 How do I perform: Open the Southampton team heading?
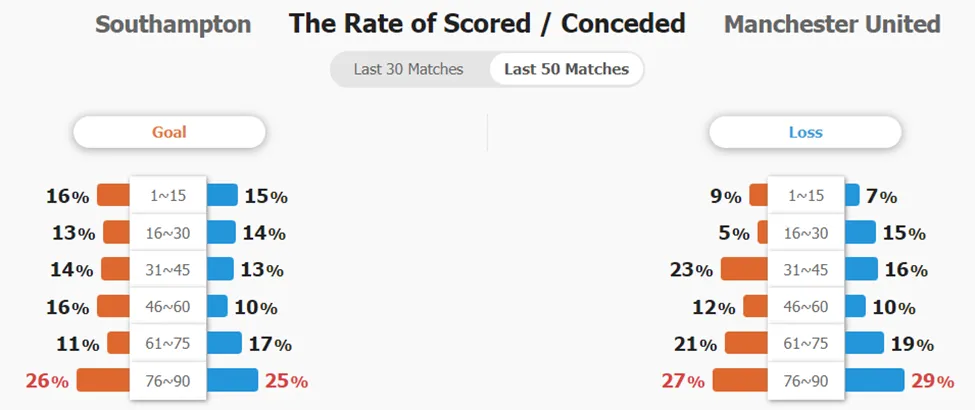(x=173, y=25)
